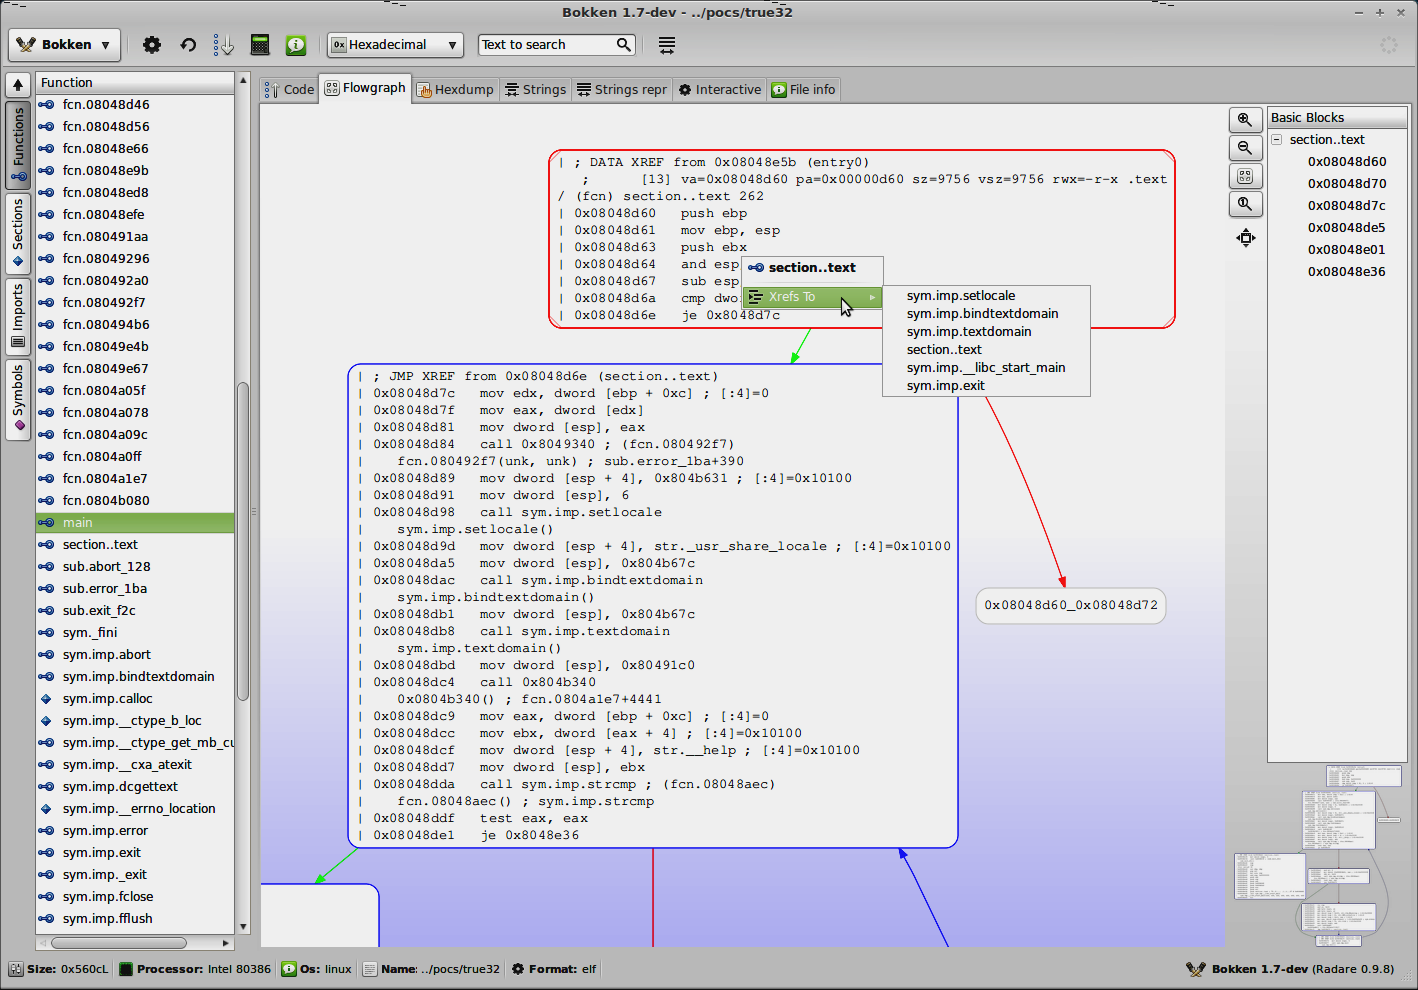Click the gear settings icon in toolbar
1418x990 pixels.
point(152,45)
